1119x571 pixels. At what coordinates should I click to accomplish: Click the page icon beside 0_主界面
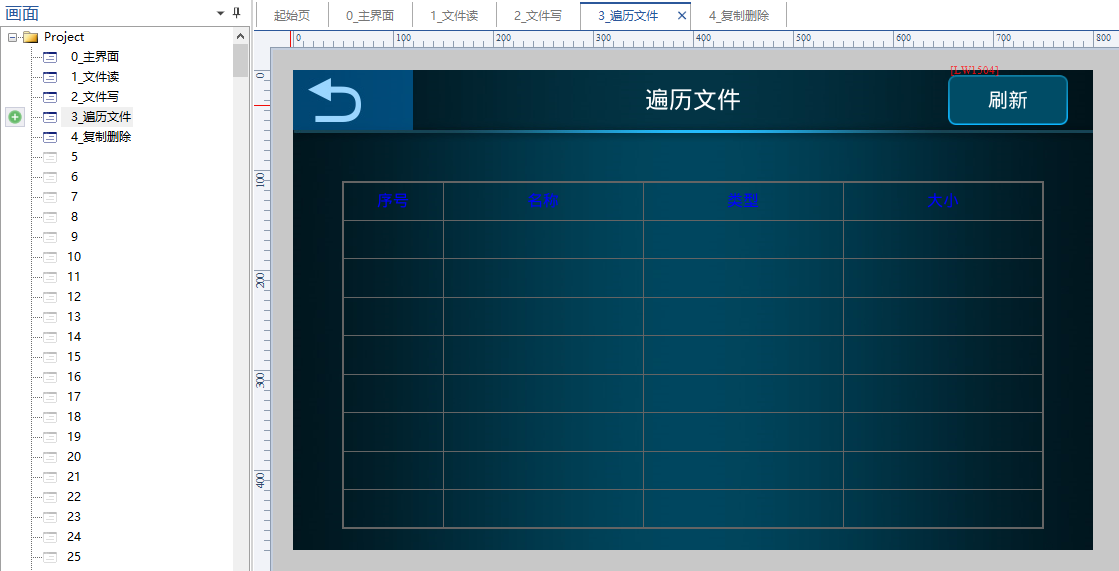pyautogui.click(x=51, y=57)
